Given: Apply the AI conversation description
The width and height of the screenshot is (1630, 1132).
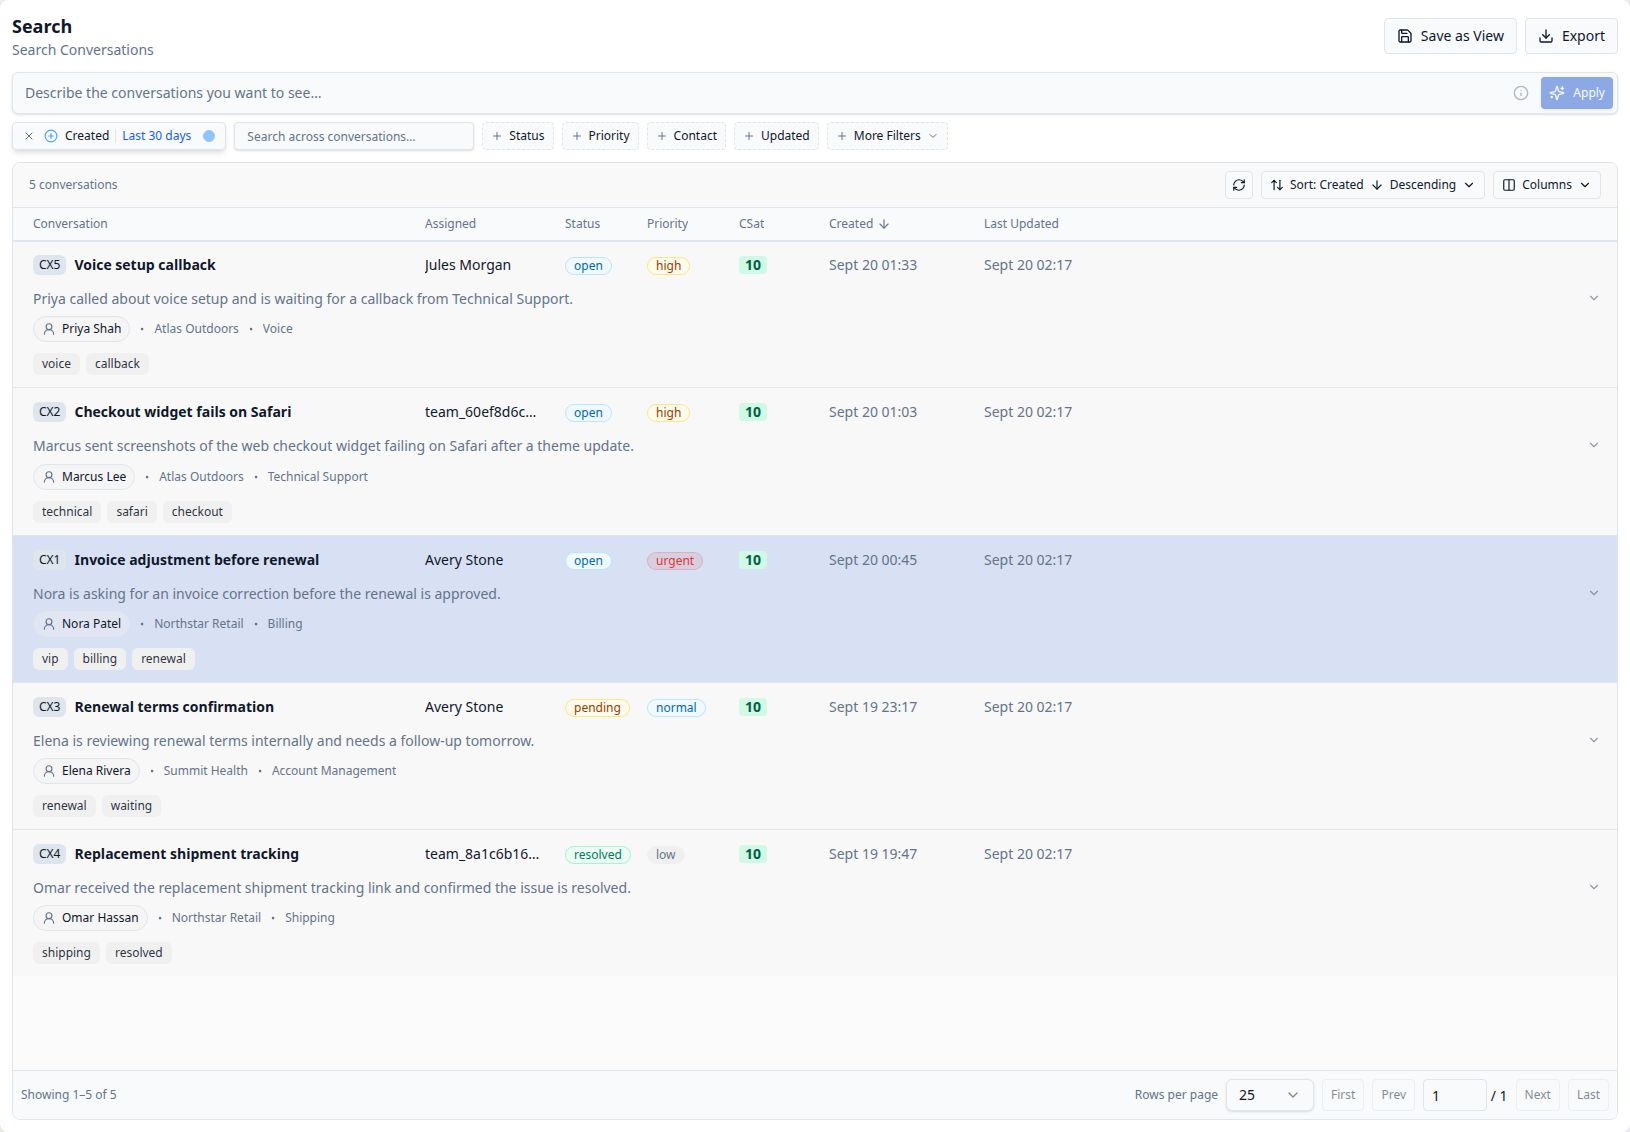Looking at the screenshot, I should [x=1577, y=93].
